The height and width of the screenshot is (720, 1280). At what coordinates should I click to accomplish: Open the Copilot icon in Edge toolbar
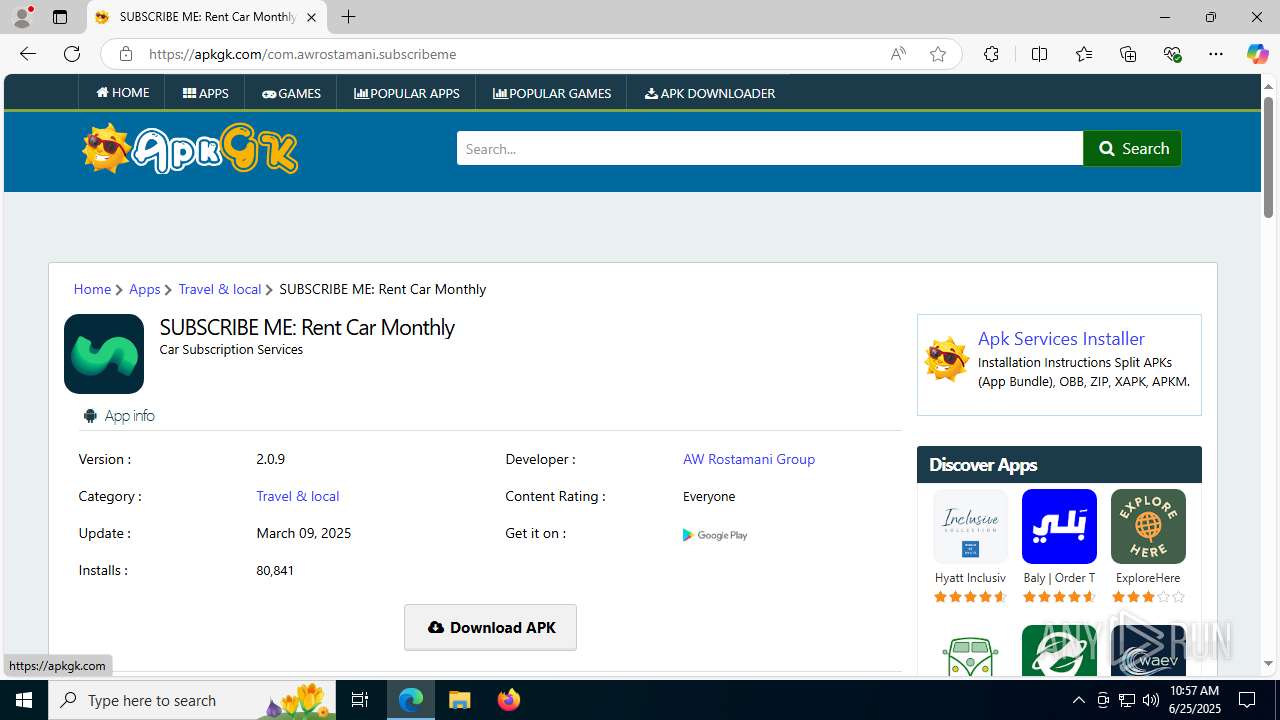(1257, 54)
